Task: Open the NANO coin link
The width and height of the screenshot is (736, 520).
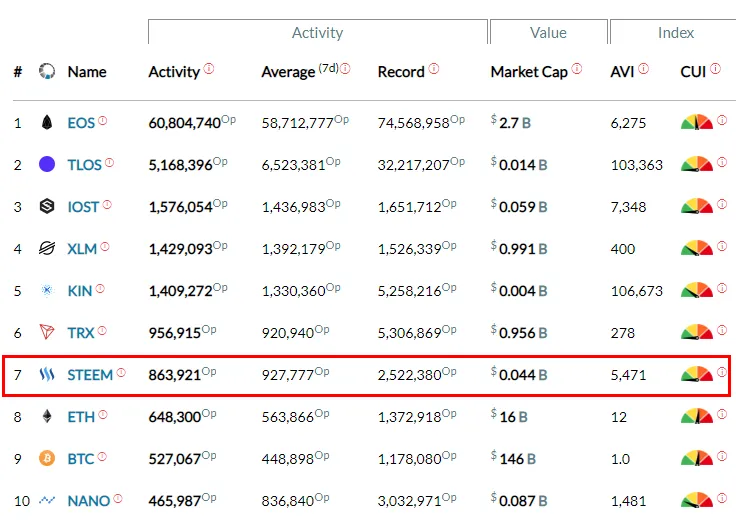Action: pyautogui.click(x=89, y=501)
